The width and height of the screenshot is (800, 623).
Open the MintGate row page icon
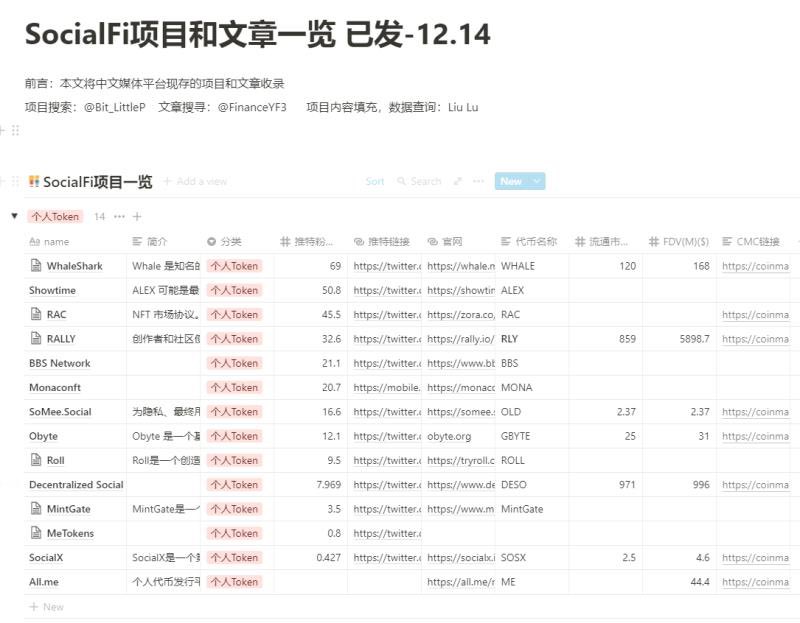(36, 508)
